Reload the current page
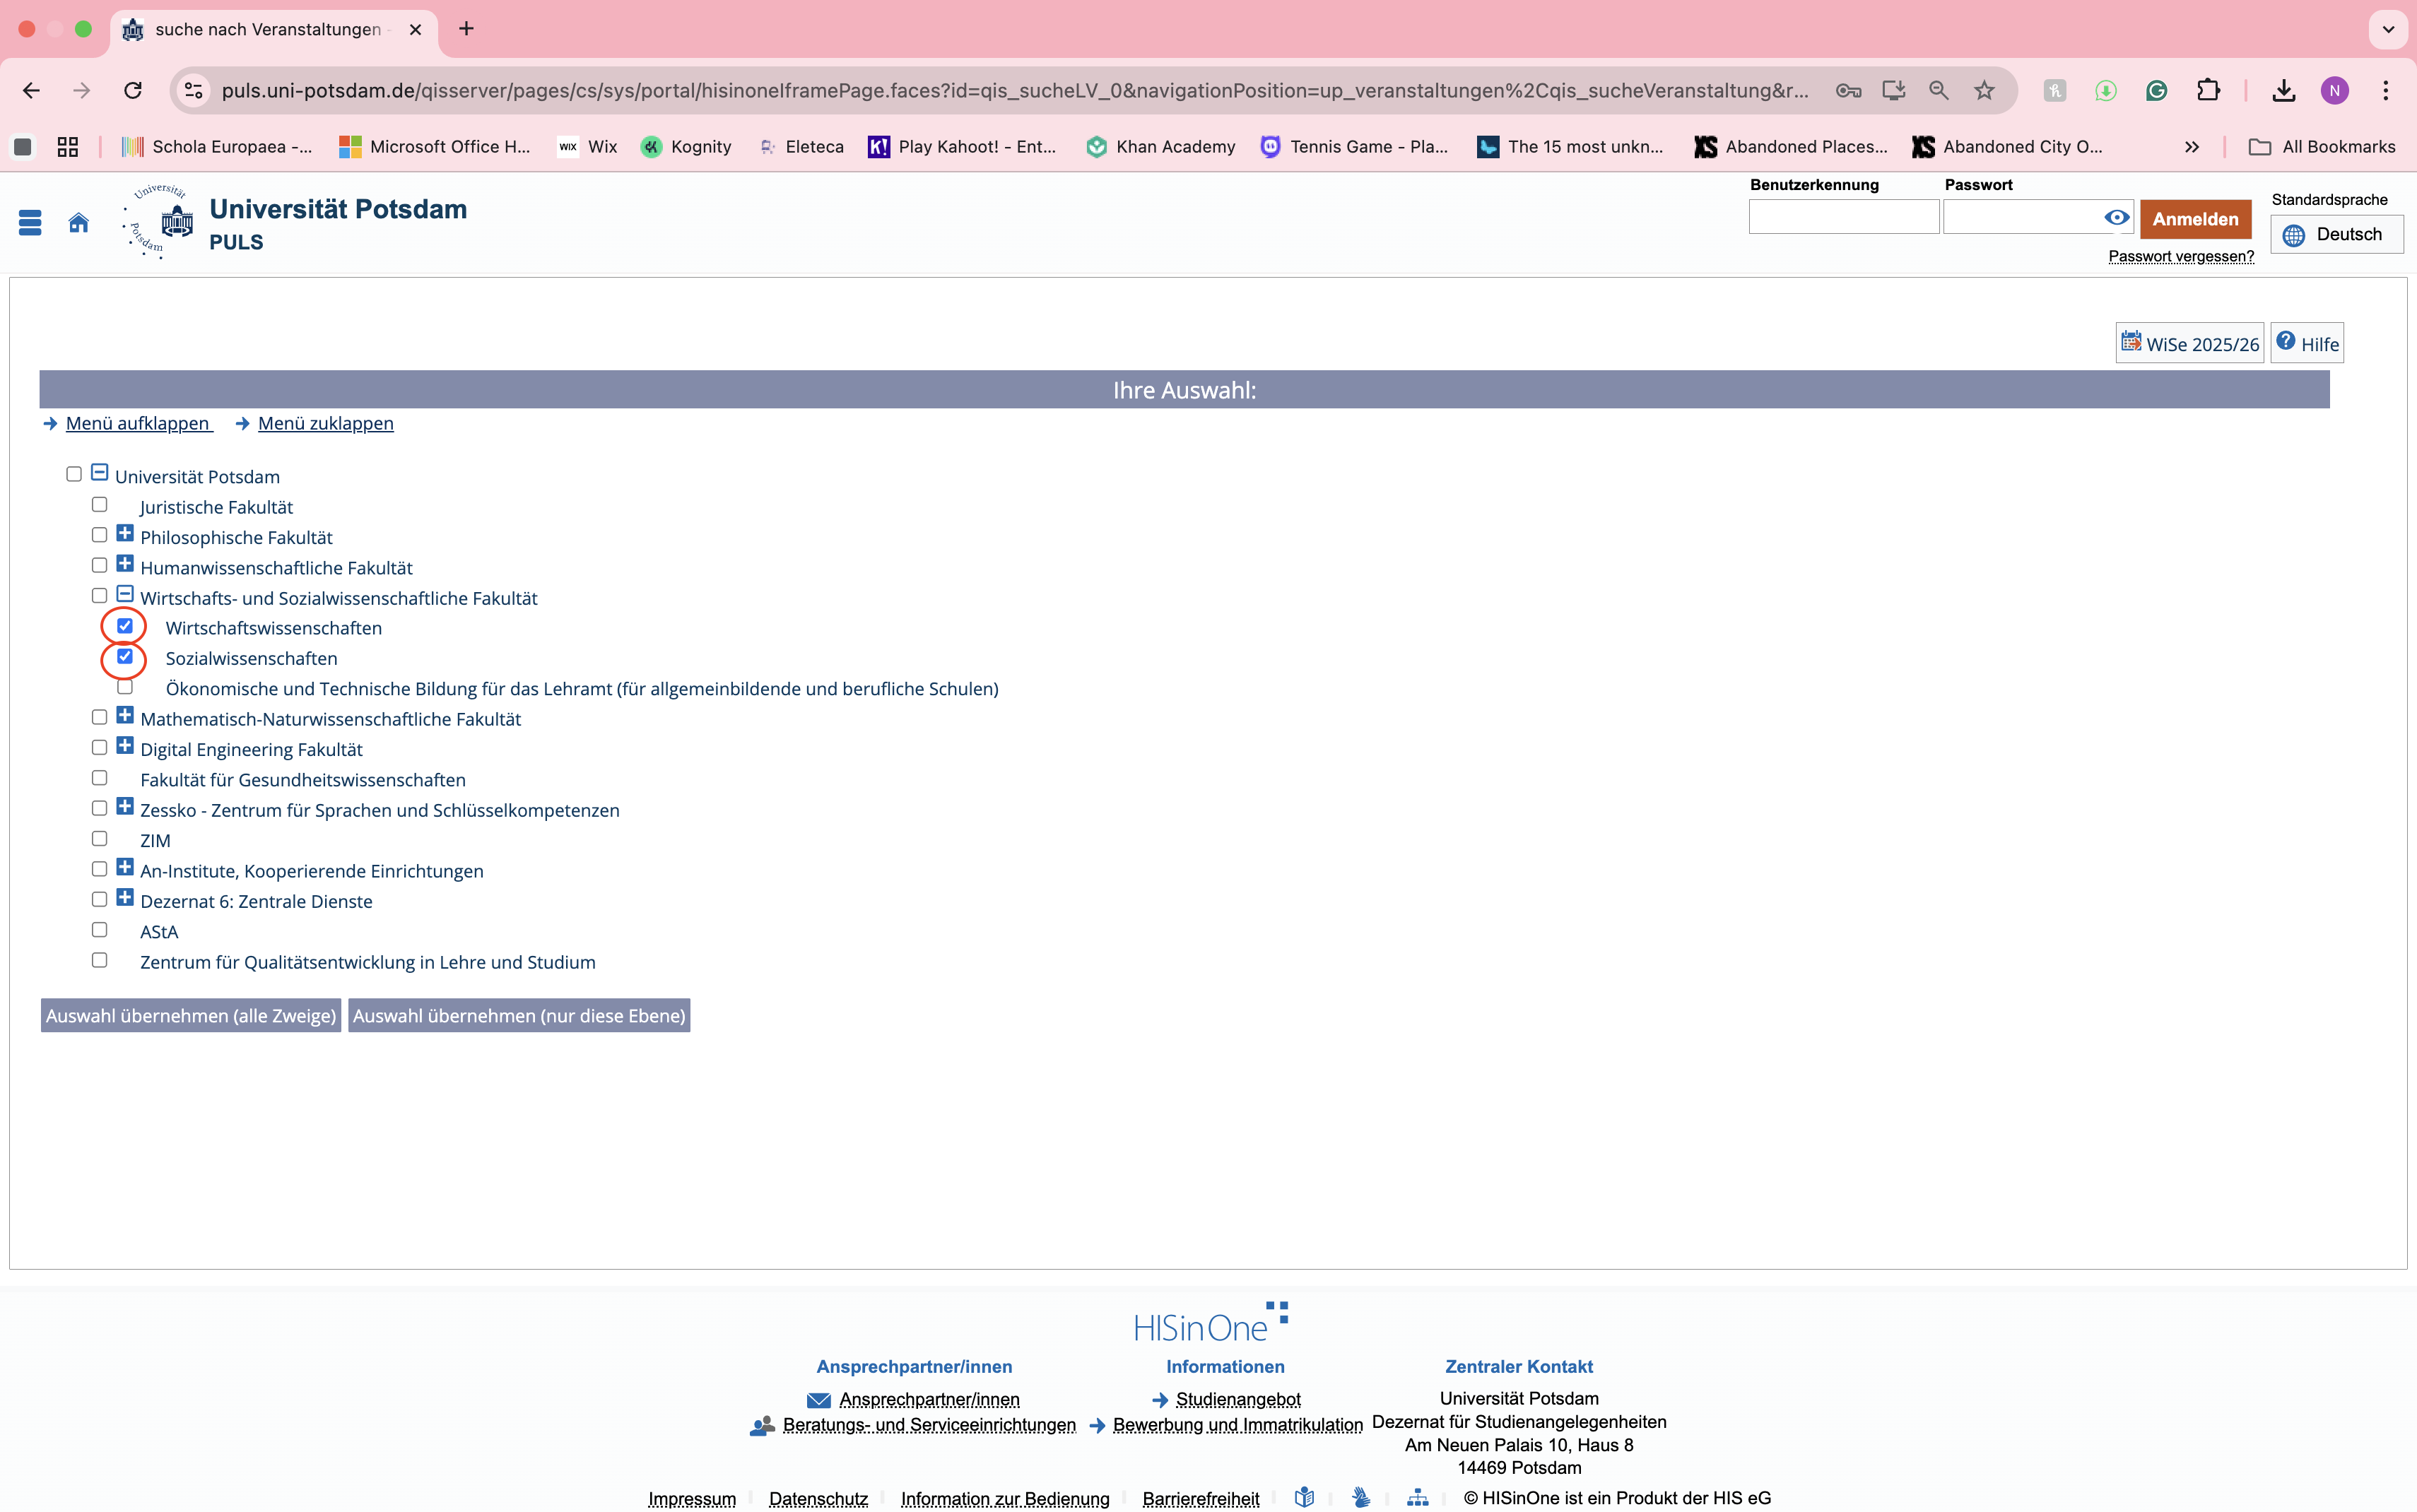 click(x=133, y=90)
